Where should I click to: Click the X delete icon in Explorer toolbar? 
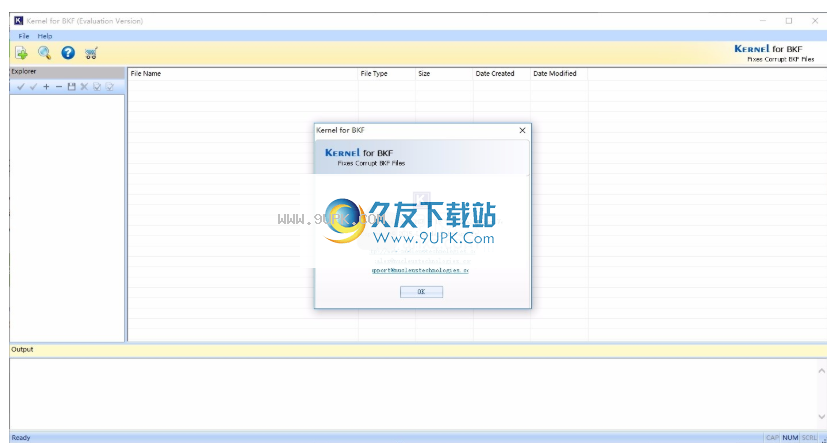[x=84, y=87]
